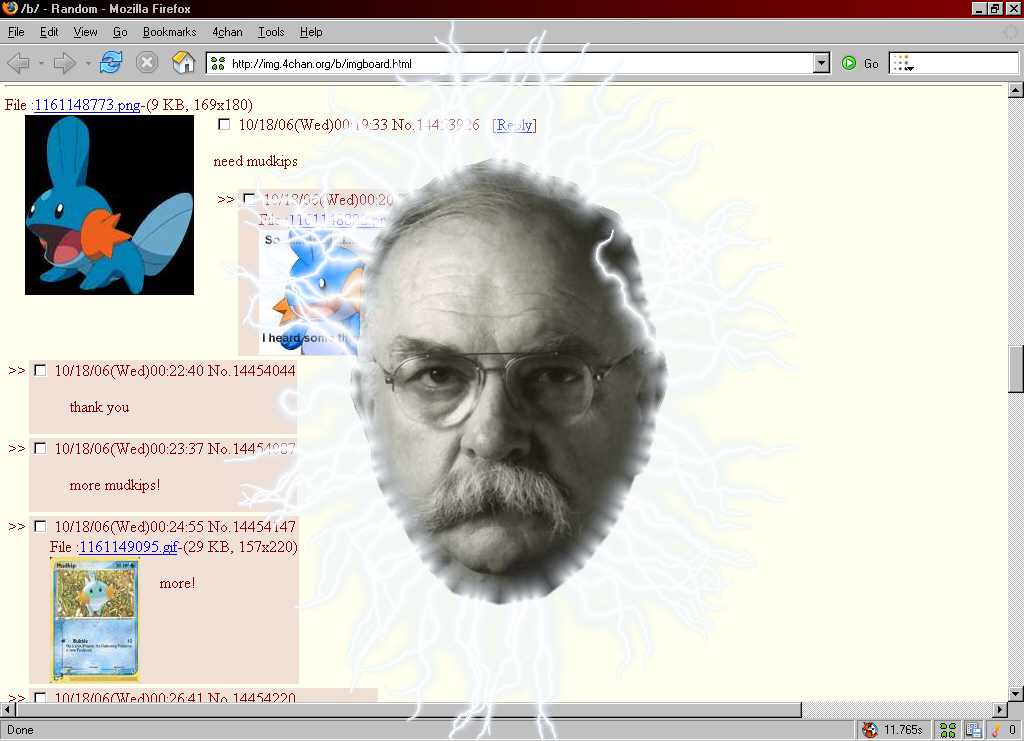
Task: Open the Mudkip trading card thumbnail
Action: click(x=95, y=620)
